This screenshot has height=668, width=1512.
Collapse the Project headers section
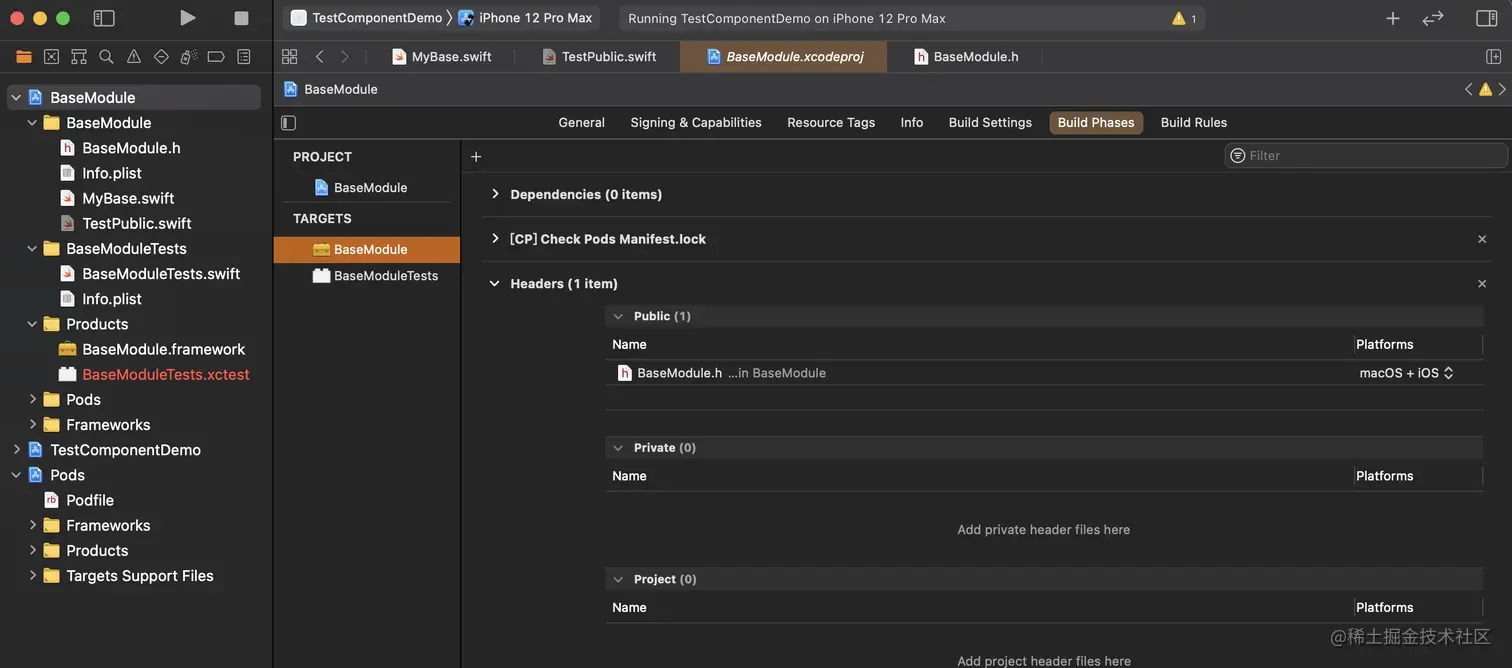click(618, 580)
